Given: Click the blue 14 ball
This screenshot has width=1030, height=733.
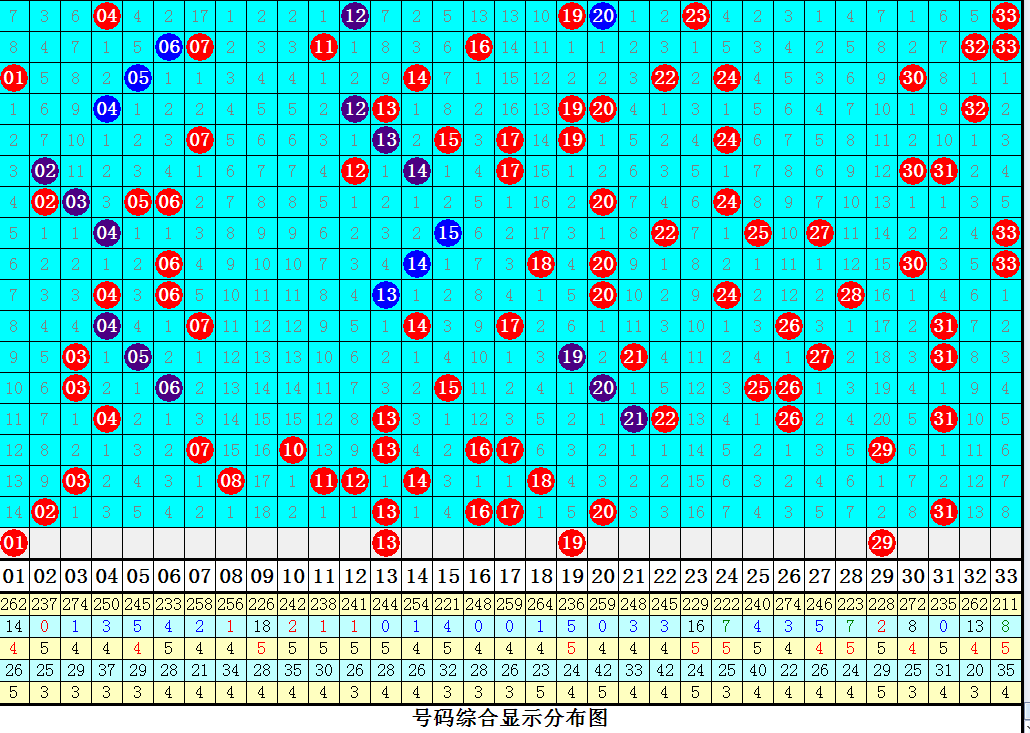Looking at the screenshot, I should pos(417,264).
